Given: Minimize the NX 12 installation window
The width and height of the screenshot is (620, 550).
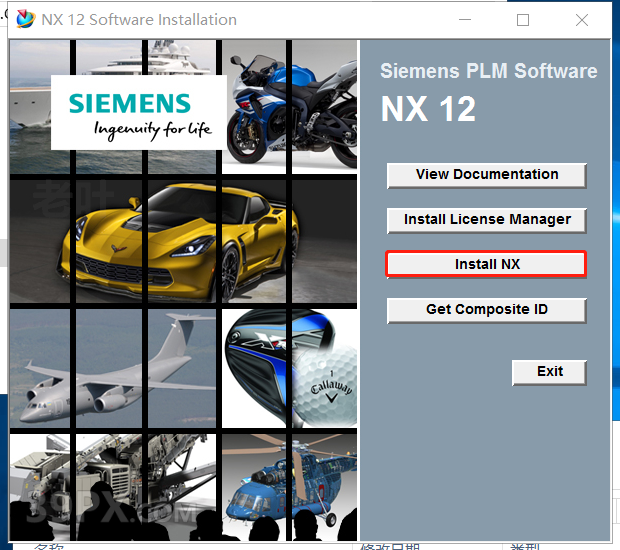Looking at the screenshot, I should (465, 19).
